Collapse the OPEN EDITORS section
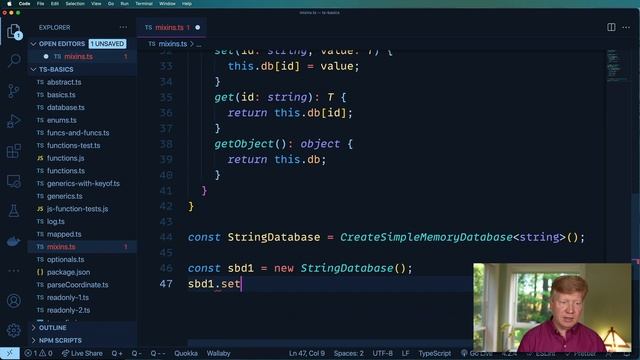The width and height of the screenshot is (640, 360). pyautogui.click(x=58, y=44)
